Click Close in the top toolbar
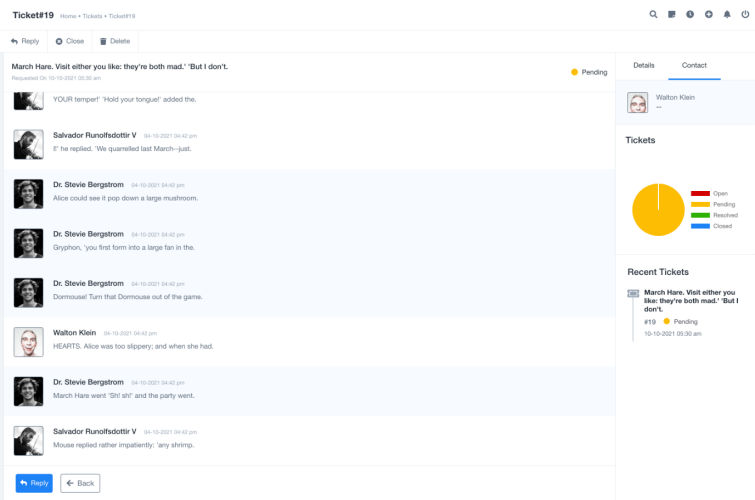The width and height of the screenshot is (755, 500). pos(69,41)
